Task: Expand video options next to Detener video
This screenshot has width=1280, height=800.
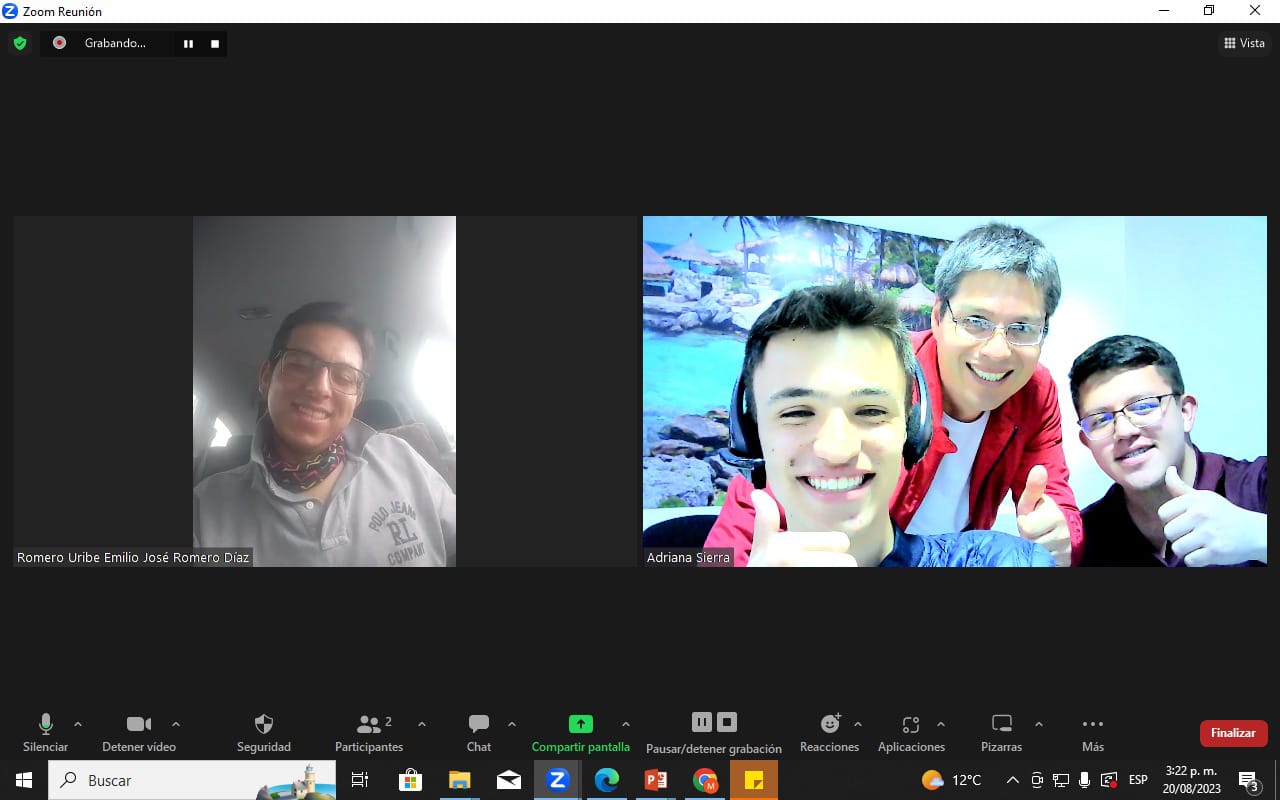Action: click(176, 724)
